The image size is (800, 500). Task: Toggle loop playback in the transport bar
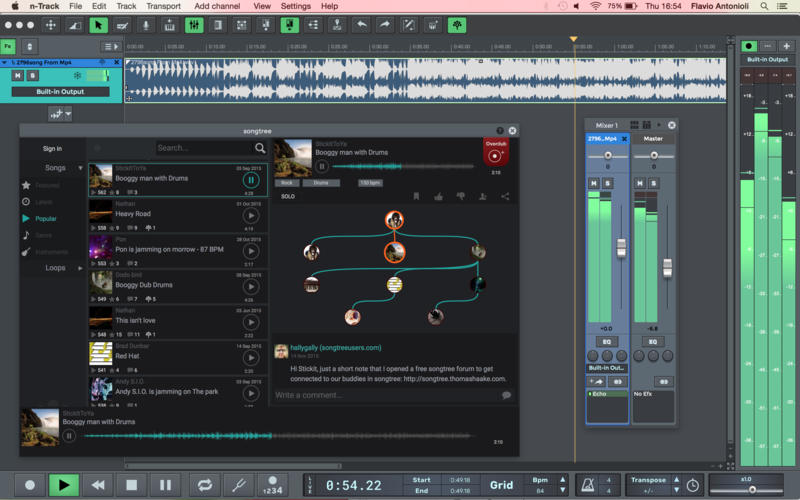tap(204, 484)
